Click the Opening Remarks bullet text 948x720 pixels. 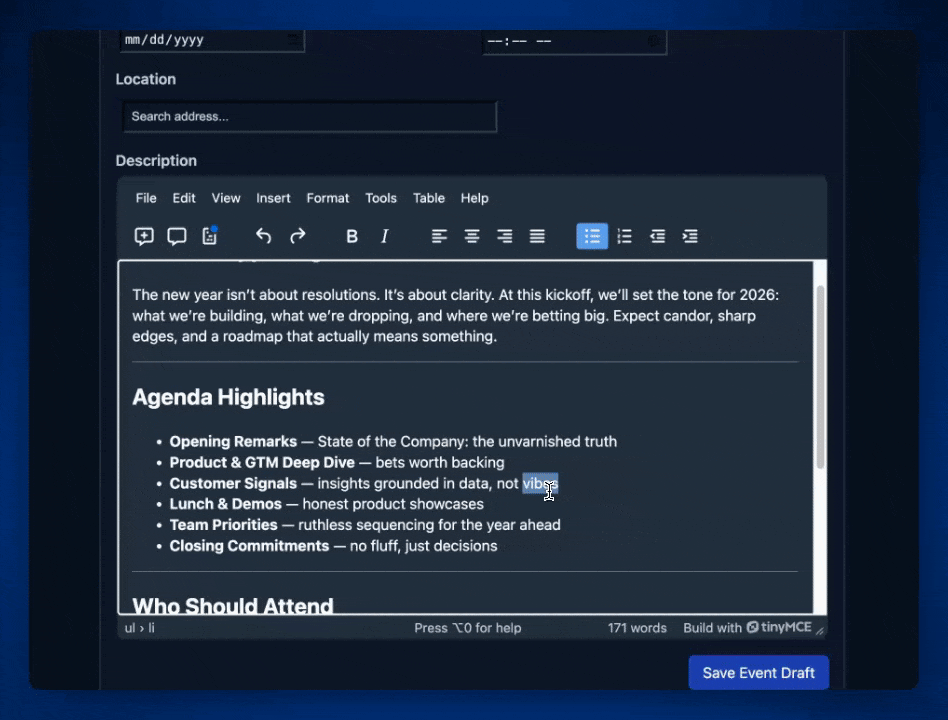click(393, 441)
